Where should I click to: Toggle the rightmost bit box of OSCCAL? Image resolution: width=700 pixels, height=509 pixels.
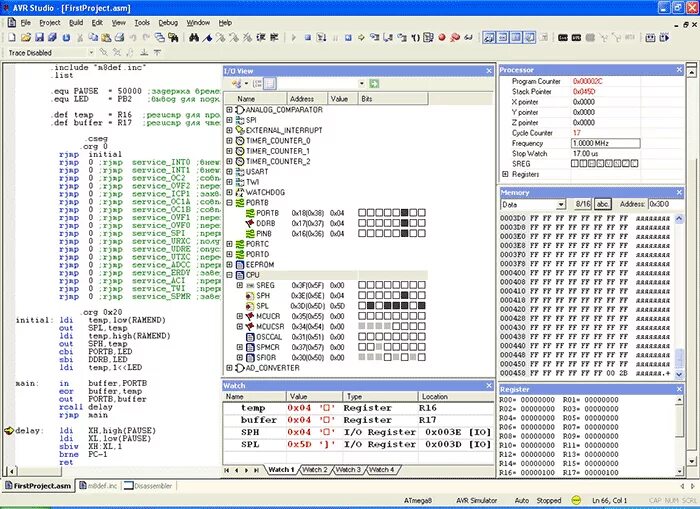(421, 336)
